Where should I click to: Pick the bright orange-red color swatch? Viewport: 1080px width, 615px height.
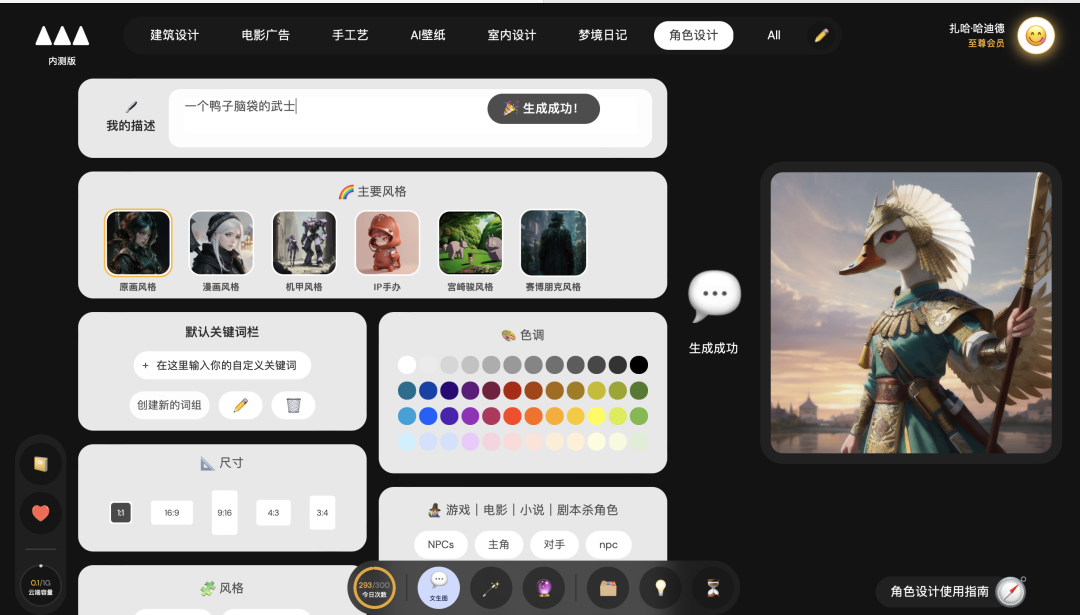(x=512, y=416)
